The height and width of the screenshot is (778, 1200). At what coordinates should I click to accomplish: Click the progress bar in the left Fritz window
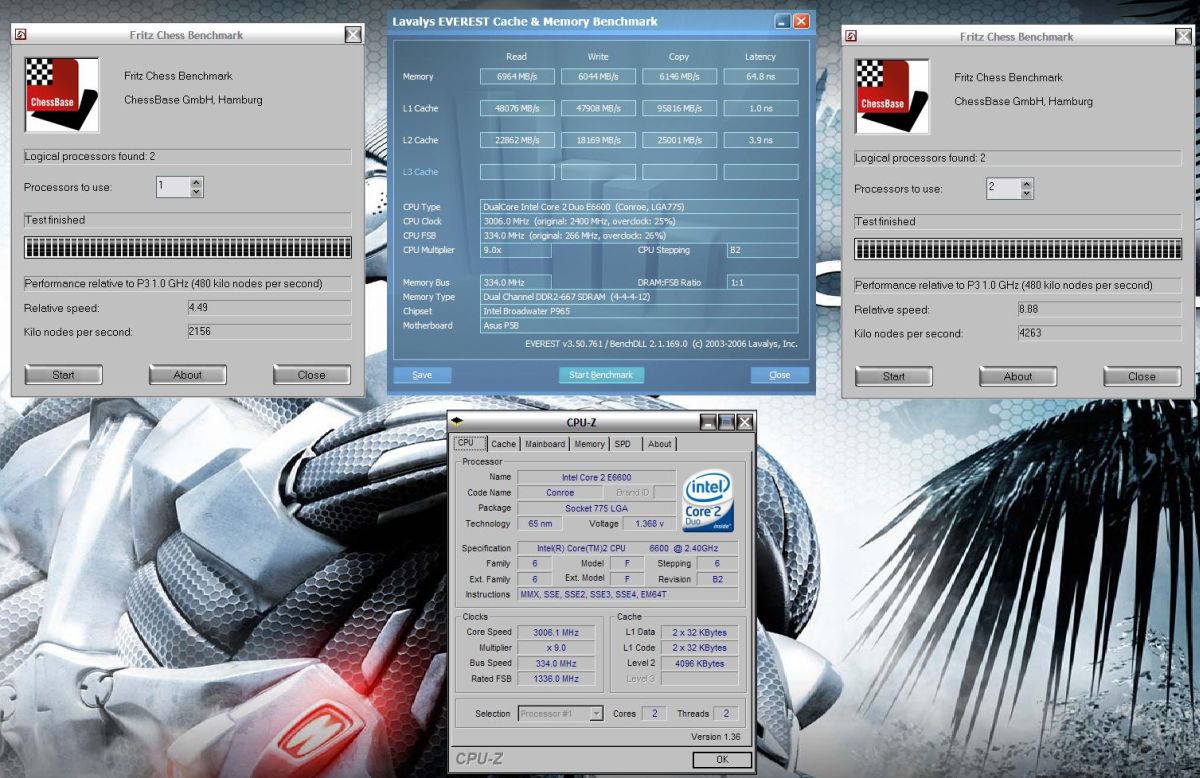coord(188,248)
